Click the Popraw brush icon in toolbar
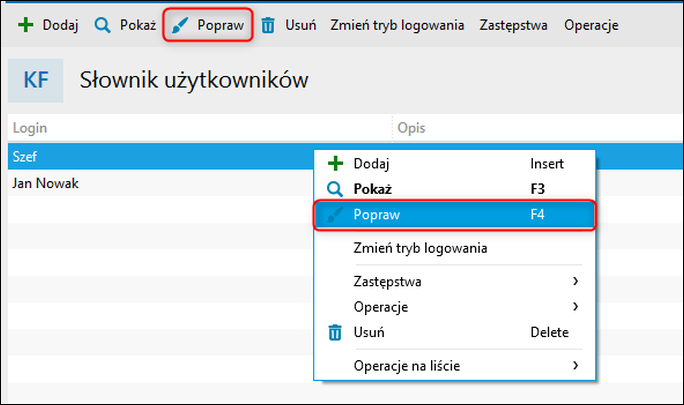Viewport: 684px width, 405px height. coord(177,25)
